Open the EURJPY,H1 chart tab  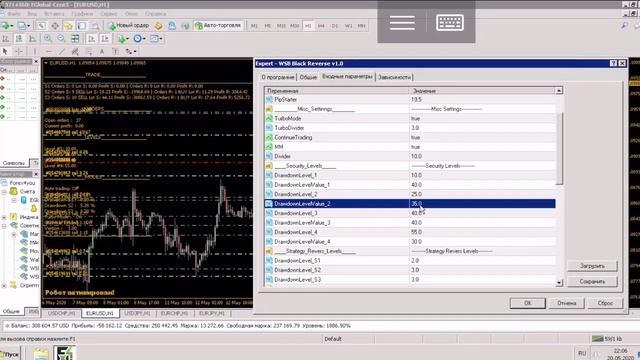point(213,313)
